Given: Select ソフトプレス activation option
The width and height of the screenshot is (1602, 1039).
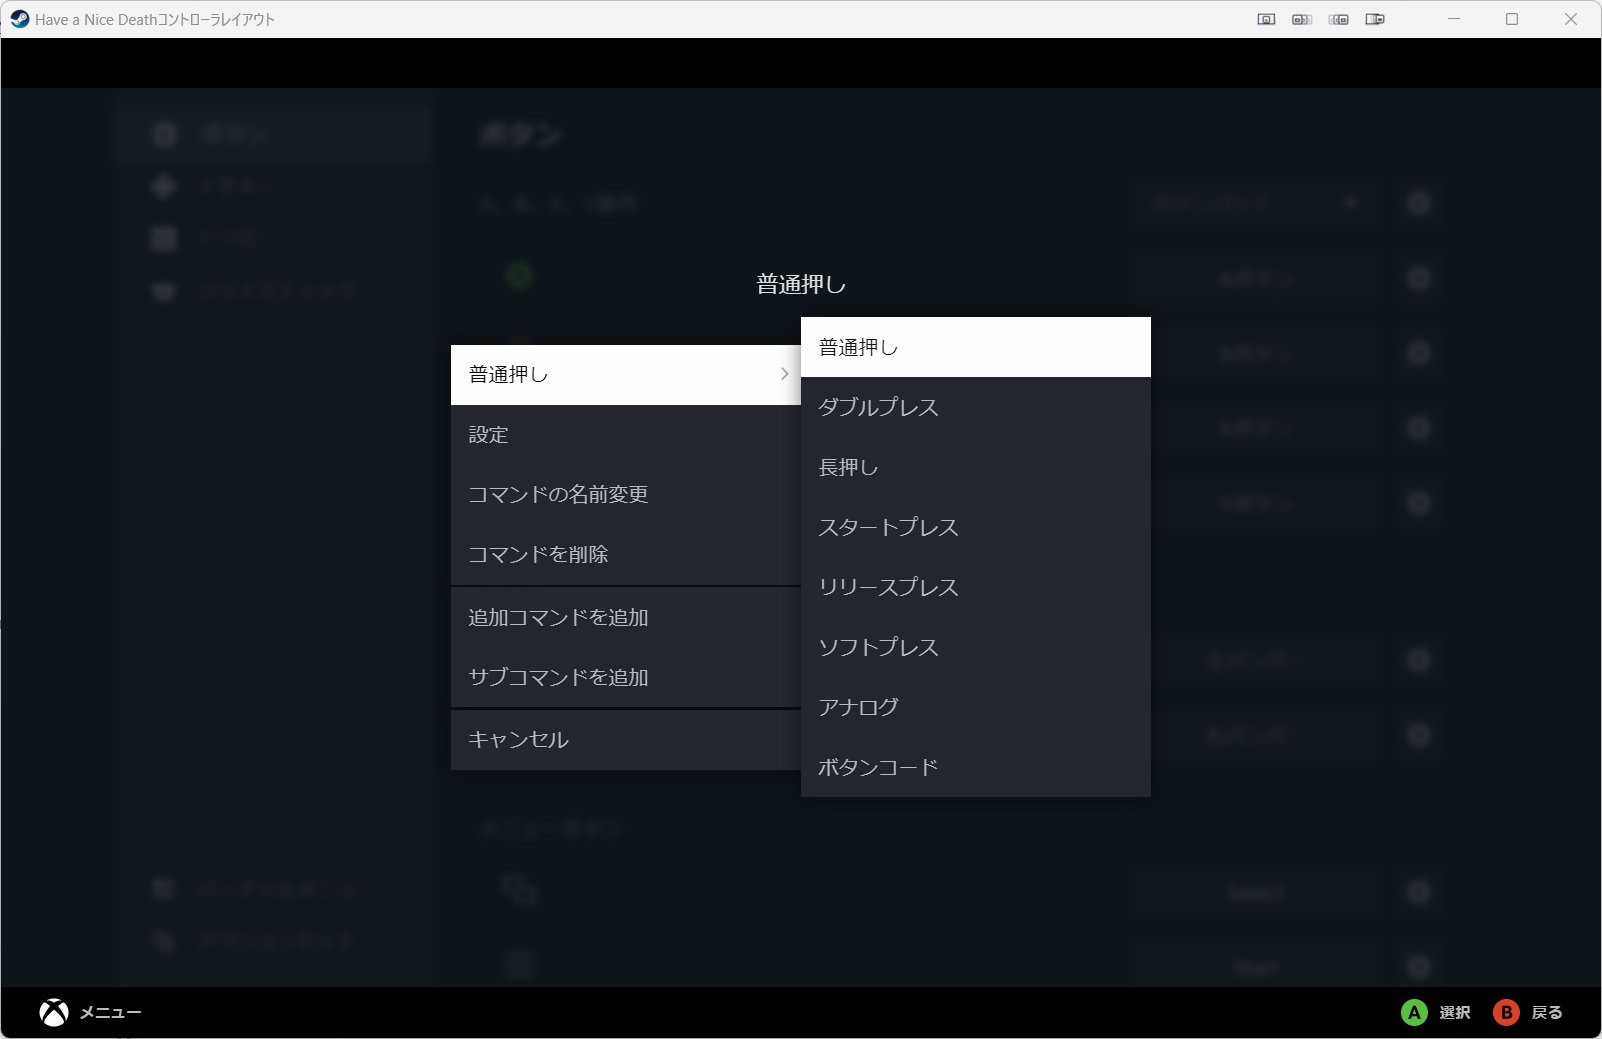Looking at the screenshot, I should click(x=975, y=647).
